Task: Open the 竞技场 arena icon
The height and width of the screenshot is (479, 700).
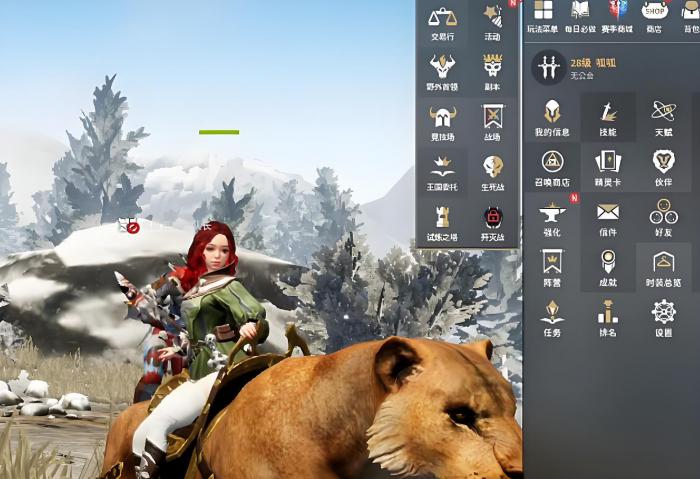Action: click(442, 122)
